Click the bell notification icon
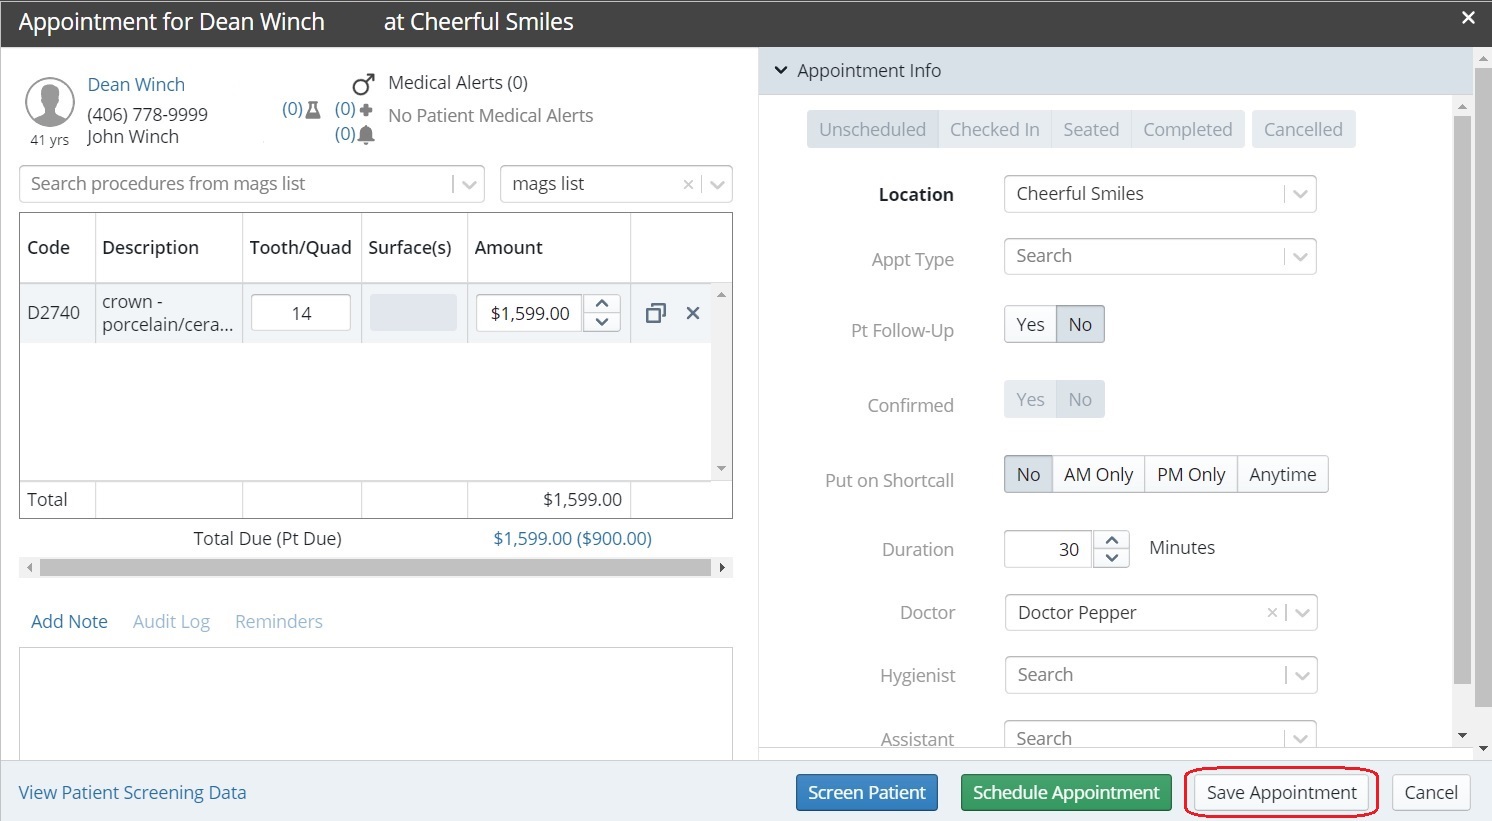Screen dimensions: 1492x821 point(366,134)
